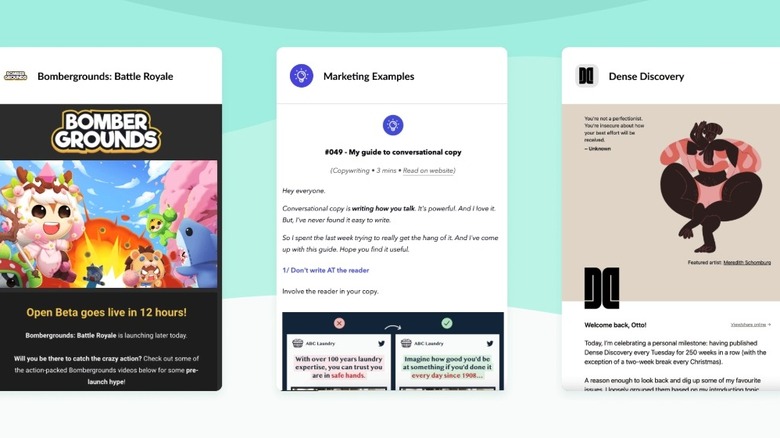
Task: Click the 'Hey everyone.' line
Action: [x=304, y=191]
